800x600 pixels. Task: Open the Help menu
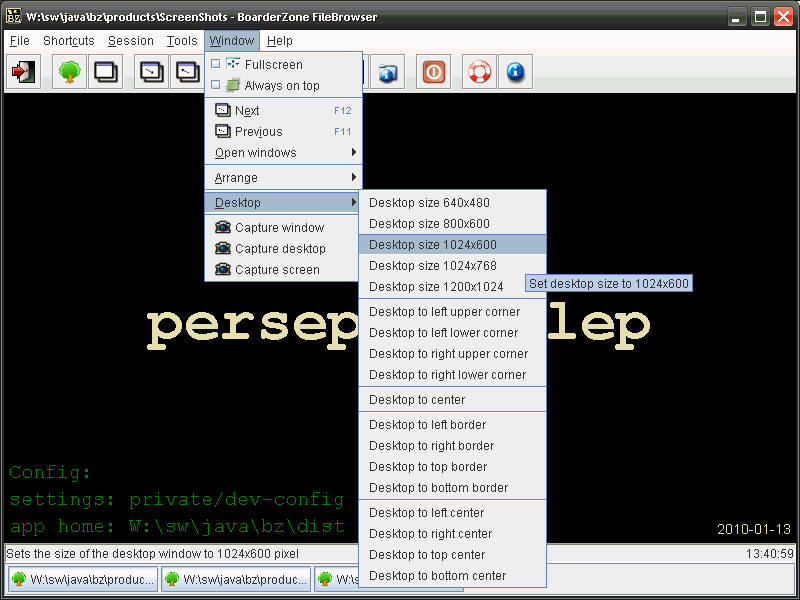click(280, 41)
